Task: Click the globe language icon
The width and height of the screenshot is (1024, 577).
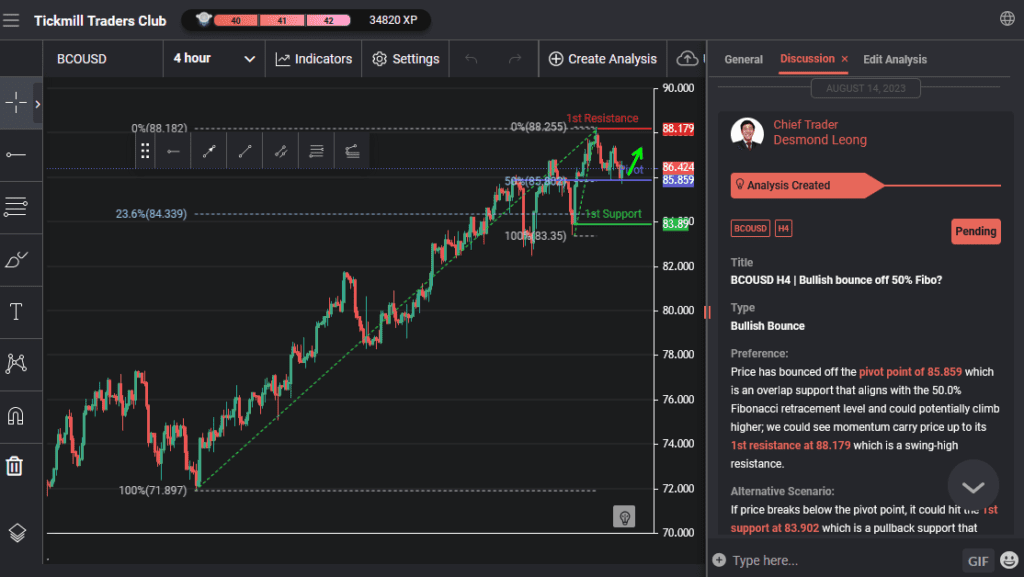Action: point(1008,19)
